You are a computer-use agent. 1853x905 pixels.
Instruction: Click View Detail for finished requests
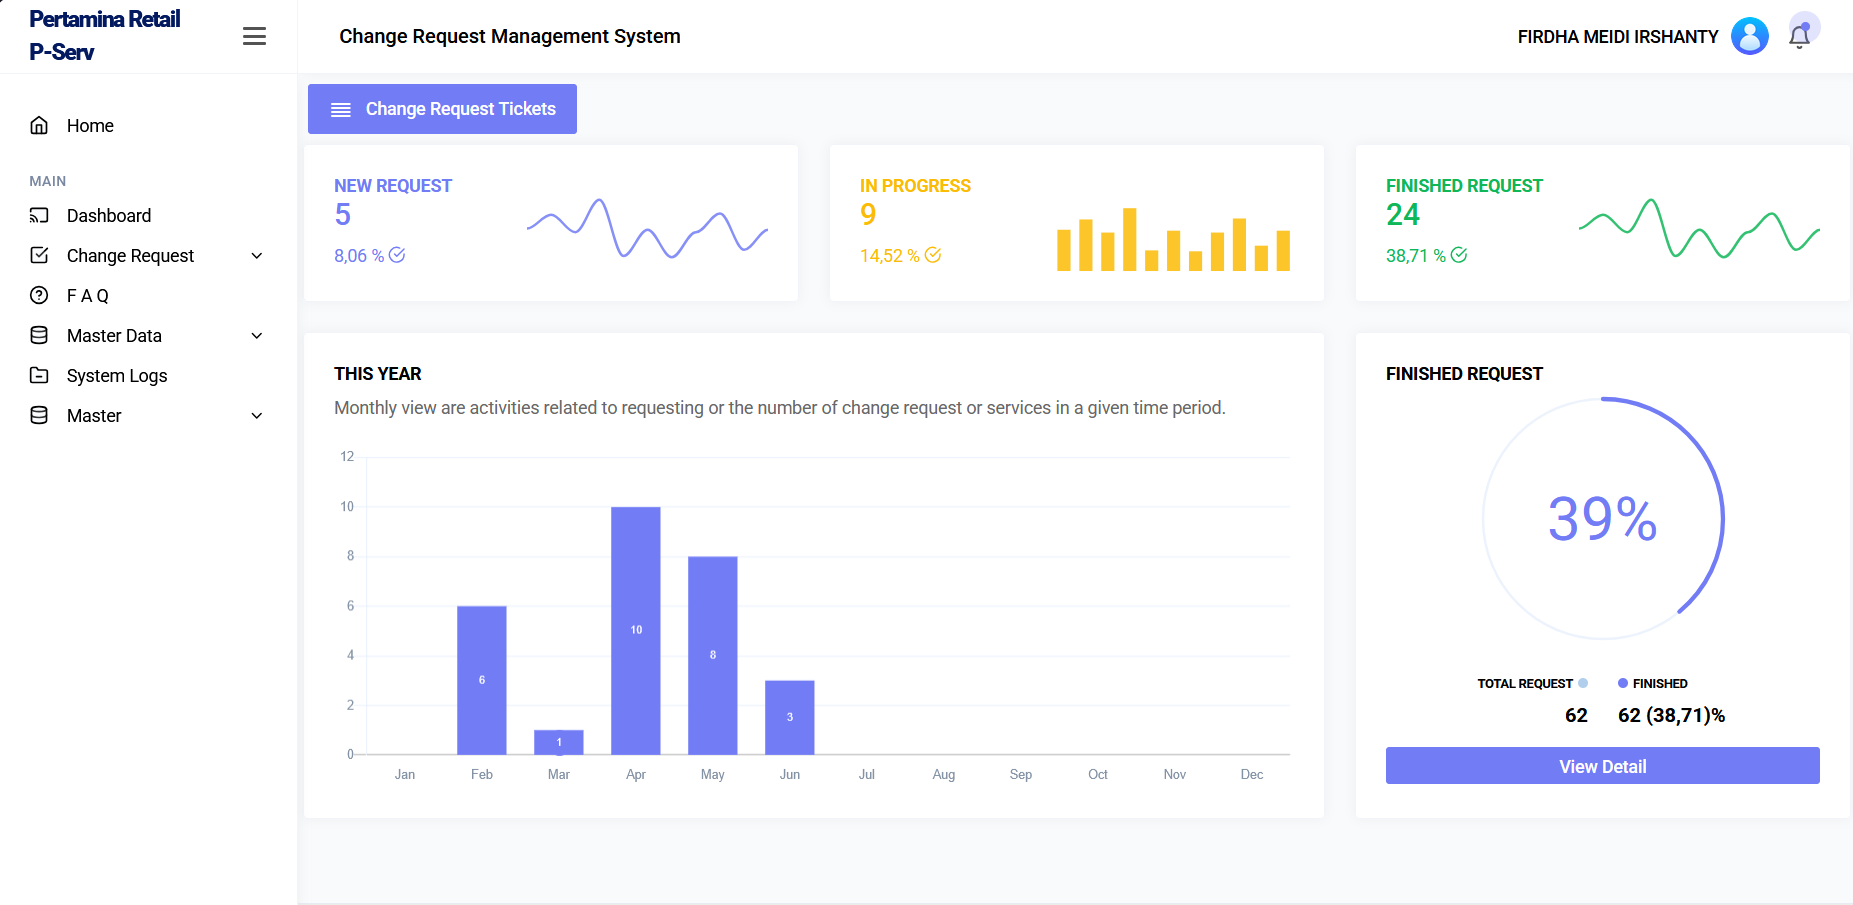tap(1602, 766)
